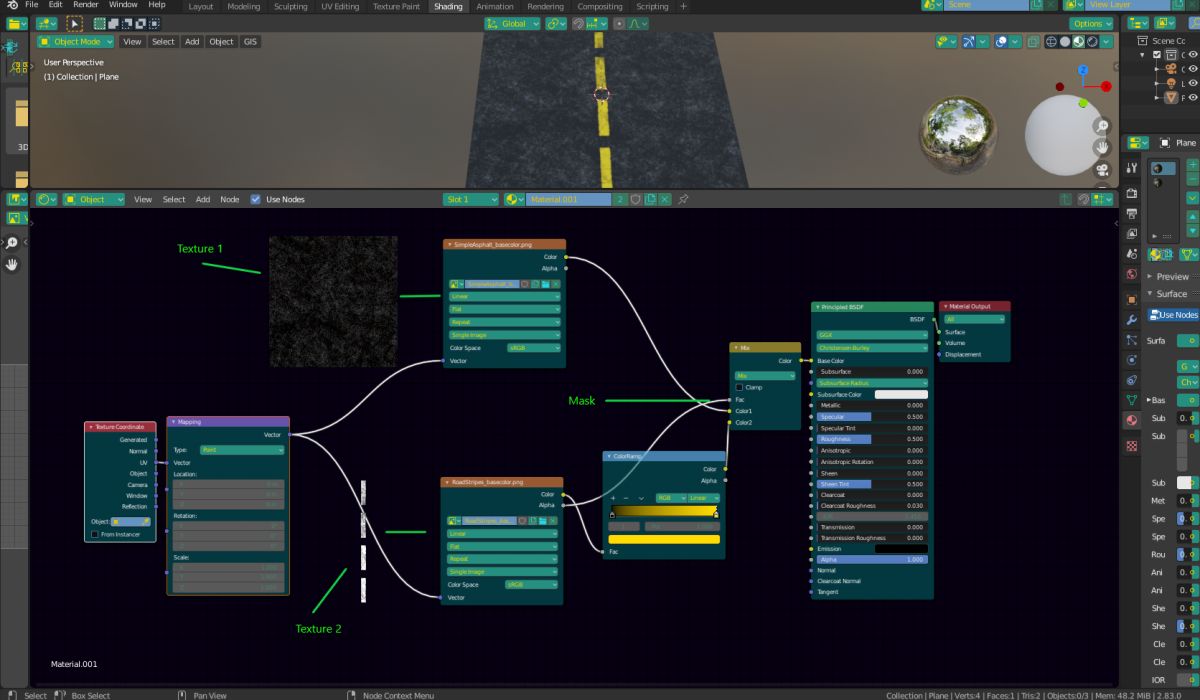Switch viewport shading to rendered
The width and height of the screenshot is (1200, 700).
click(1092, 42)
